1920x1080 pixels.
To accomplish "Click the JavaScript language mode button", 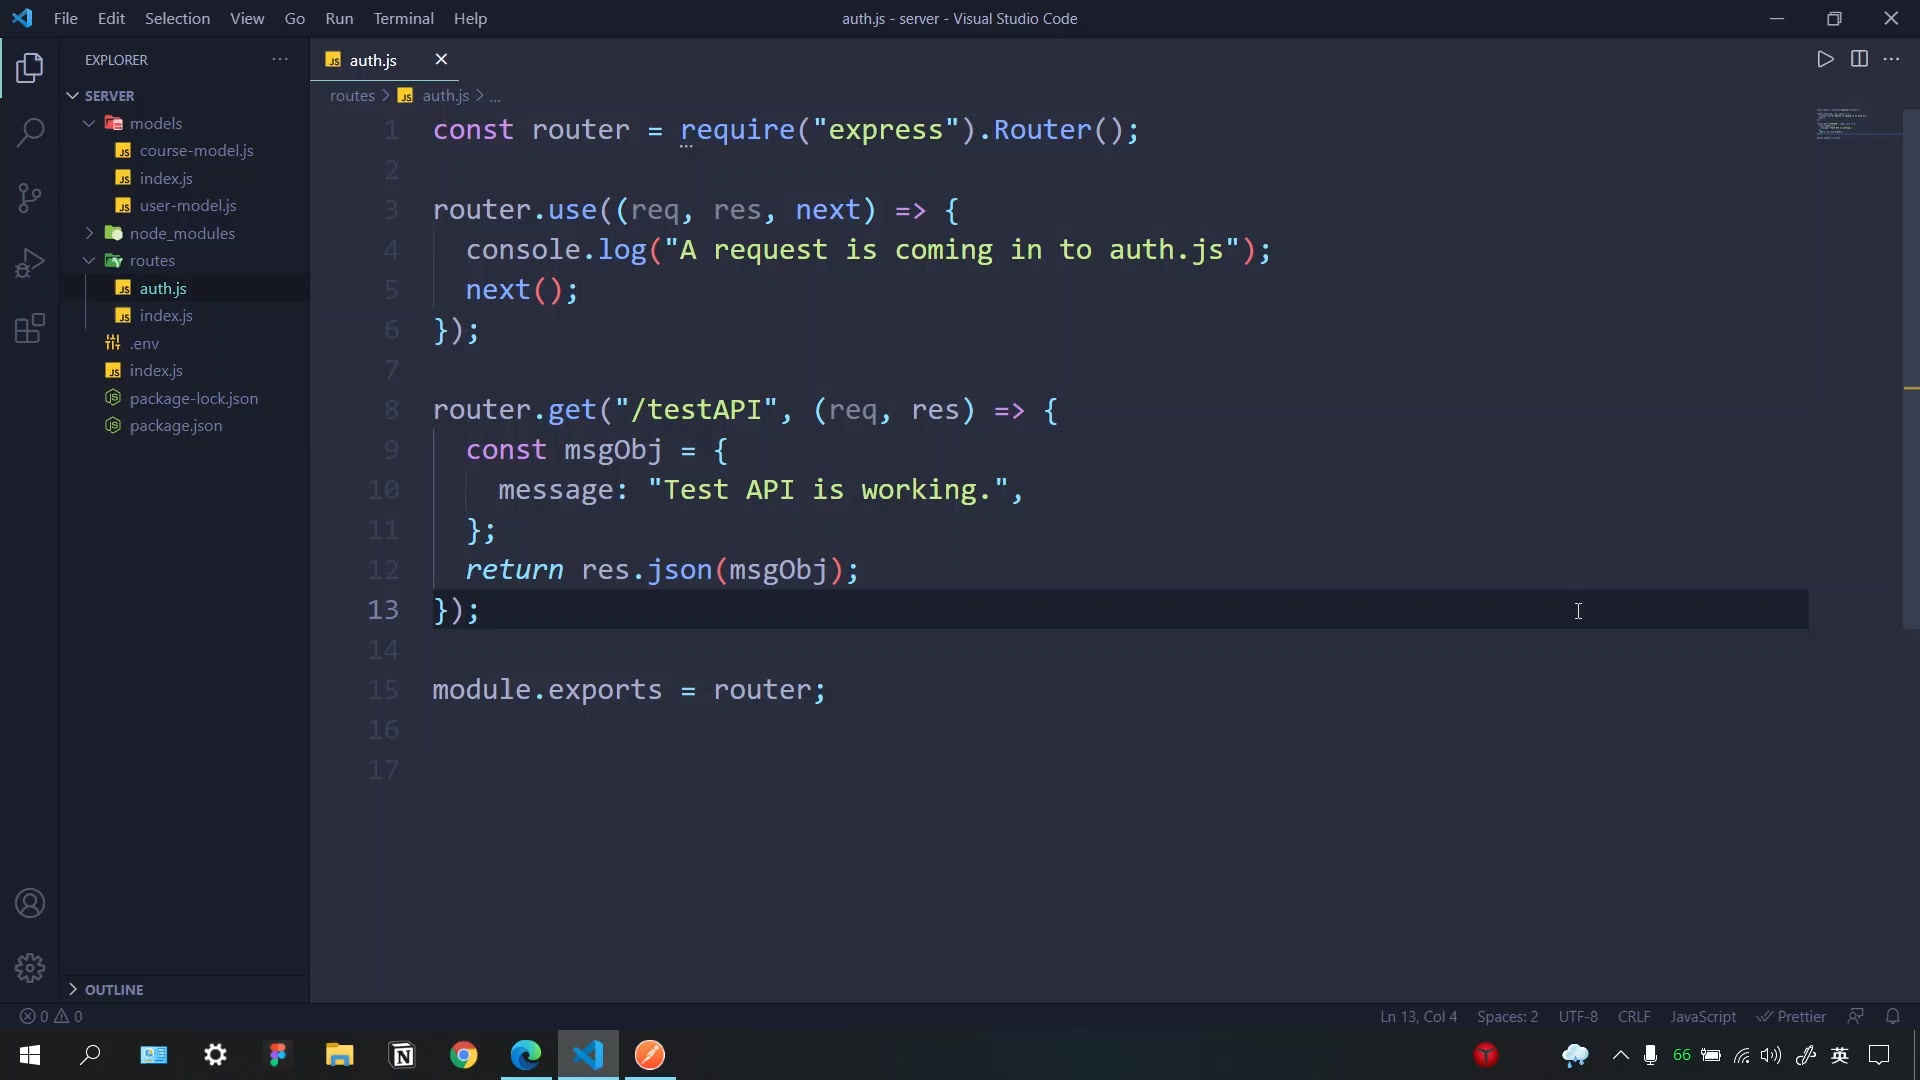I will (1702, 1016).
